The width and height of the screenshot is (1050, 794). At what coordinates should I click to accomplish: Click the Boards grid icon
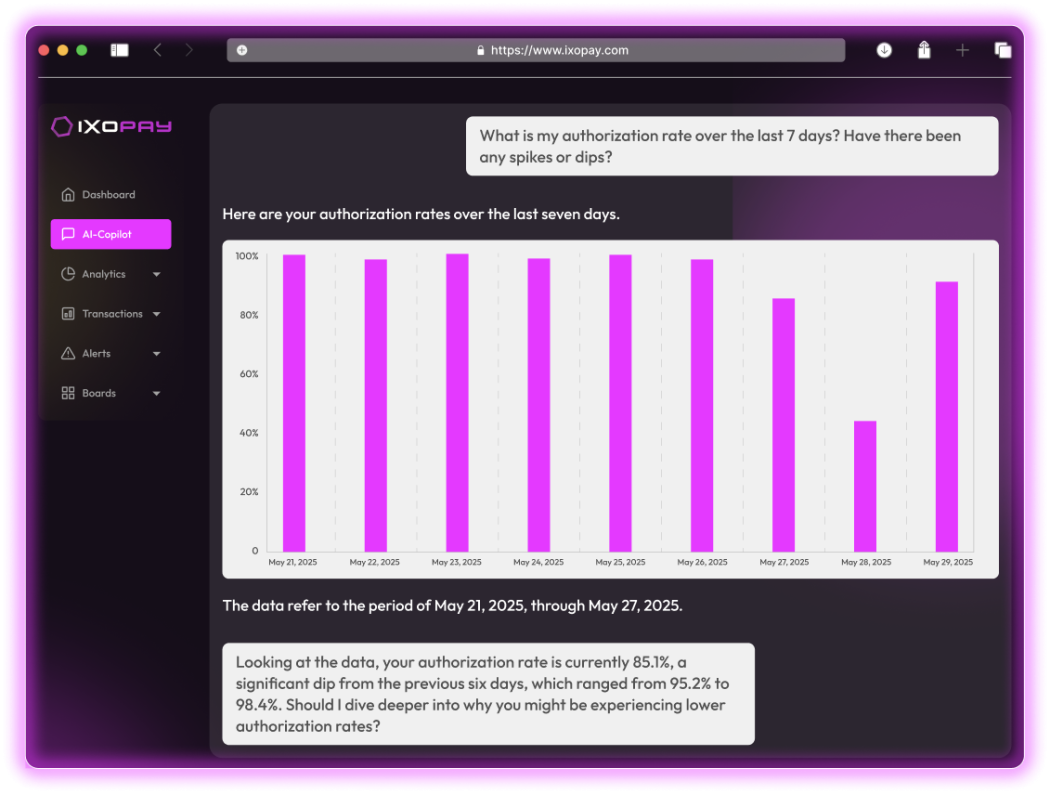point(68,393)
